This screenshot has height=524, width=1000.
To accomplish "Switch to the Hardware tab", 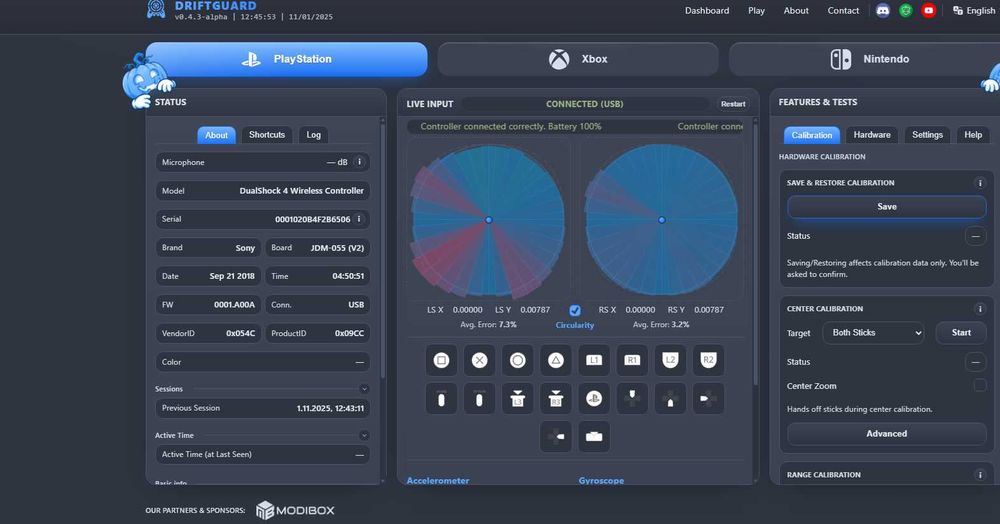I will (x=872, y=135).
